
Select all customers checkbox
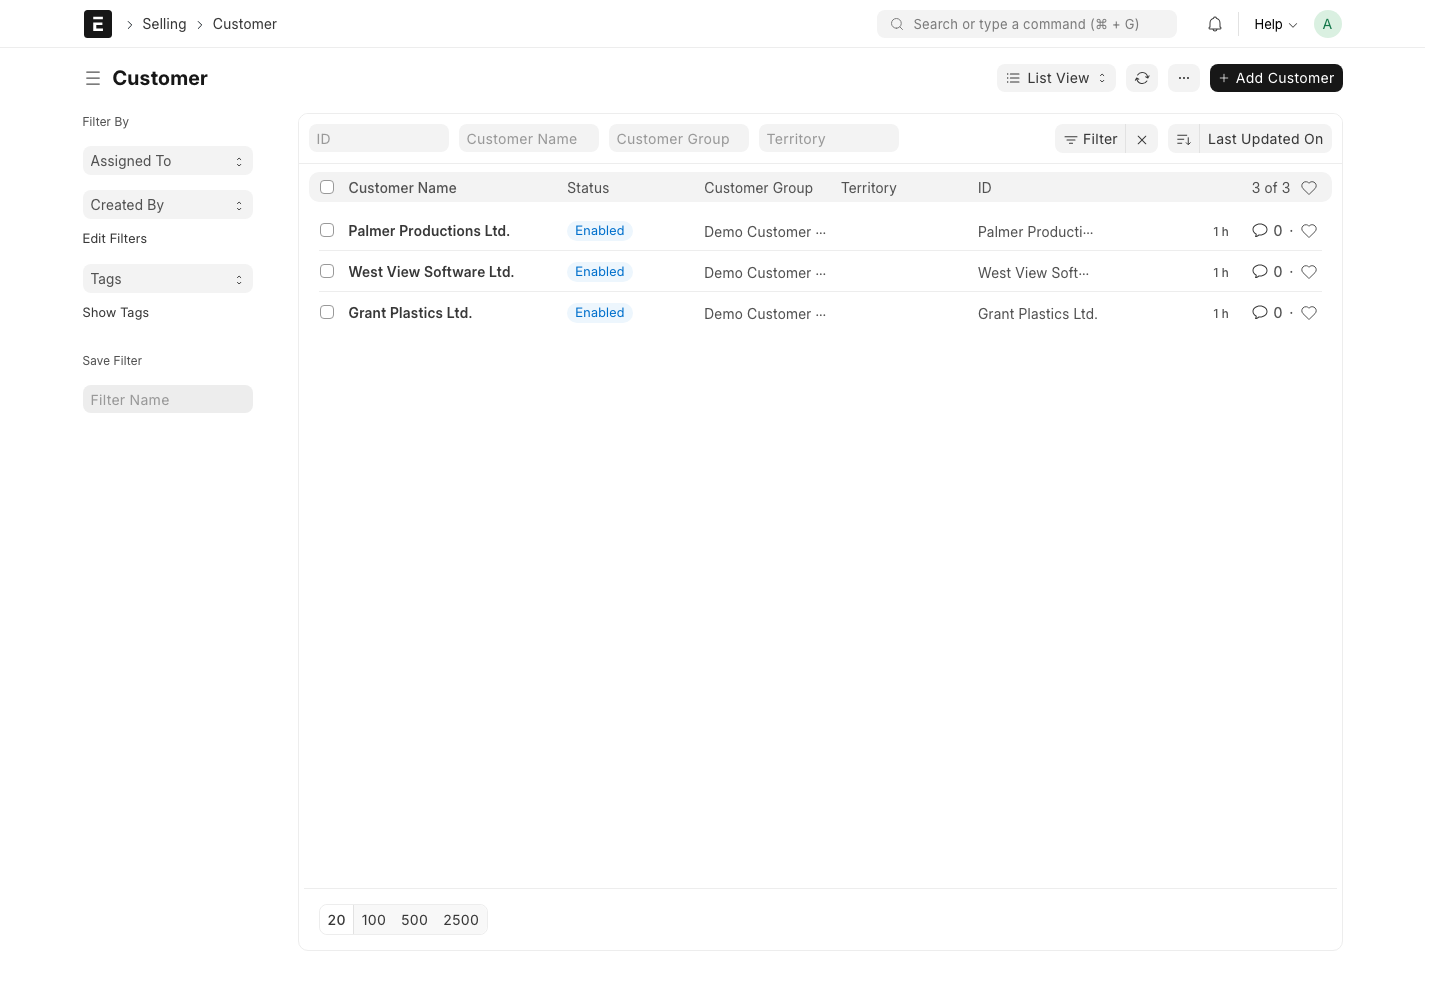pos(327,187)
